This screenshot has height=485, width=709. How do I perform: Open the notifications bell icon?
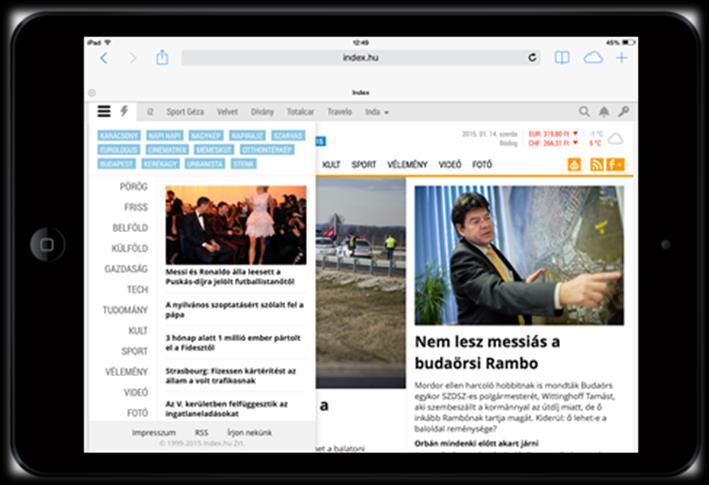[x=604, y=111]
